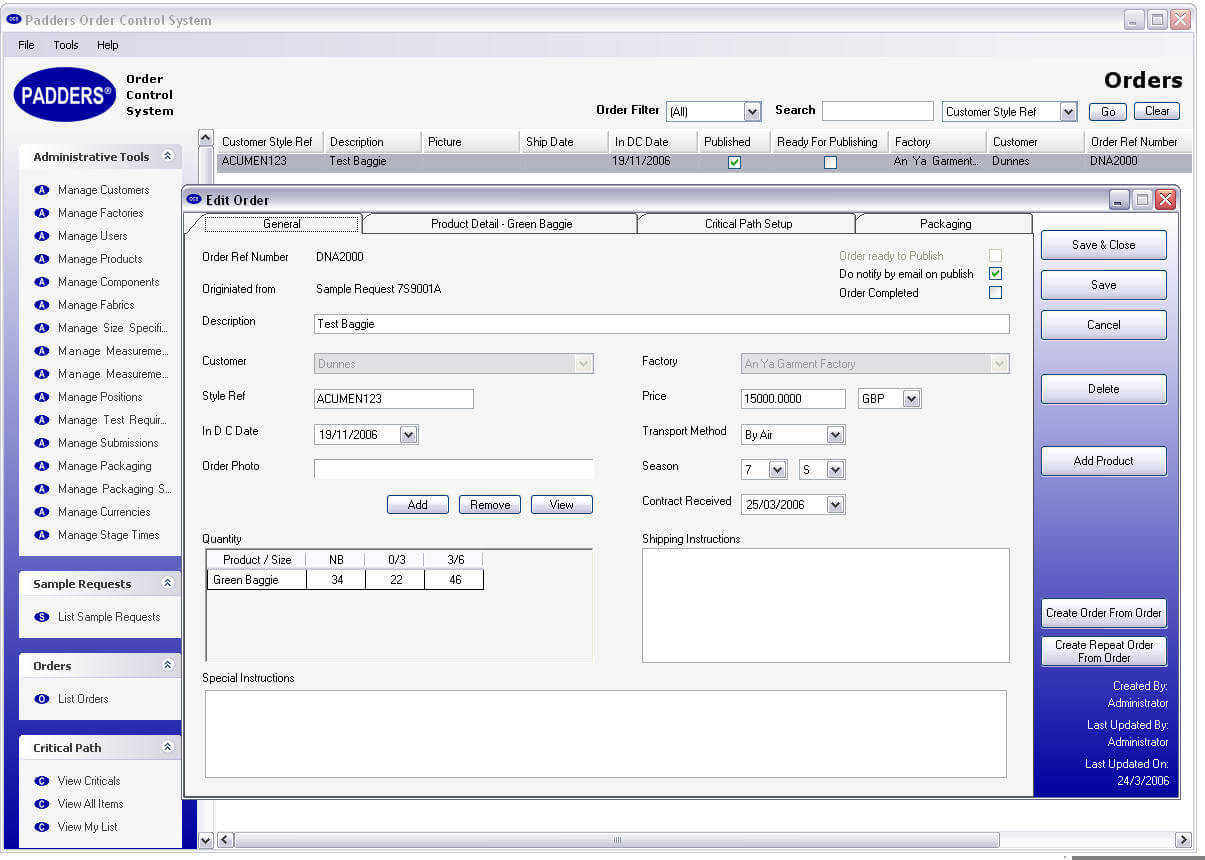Open the Help menu
1205x860 pixels.
[108, 45]
